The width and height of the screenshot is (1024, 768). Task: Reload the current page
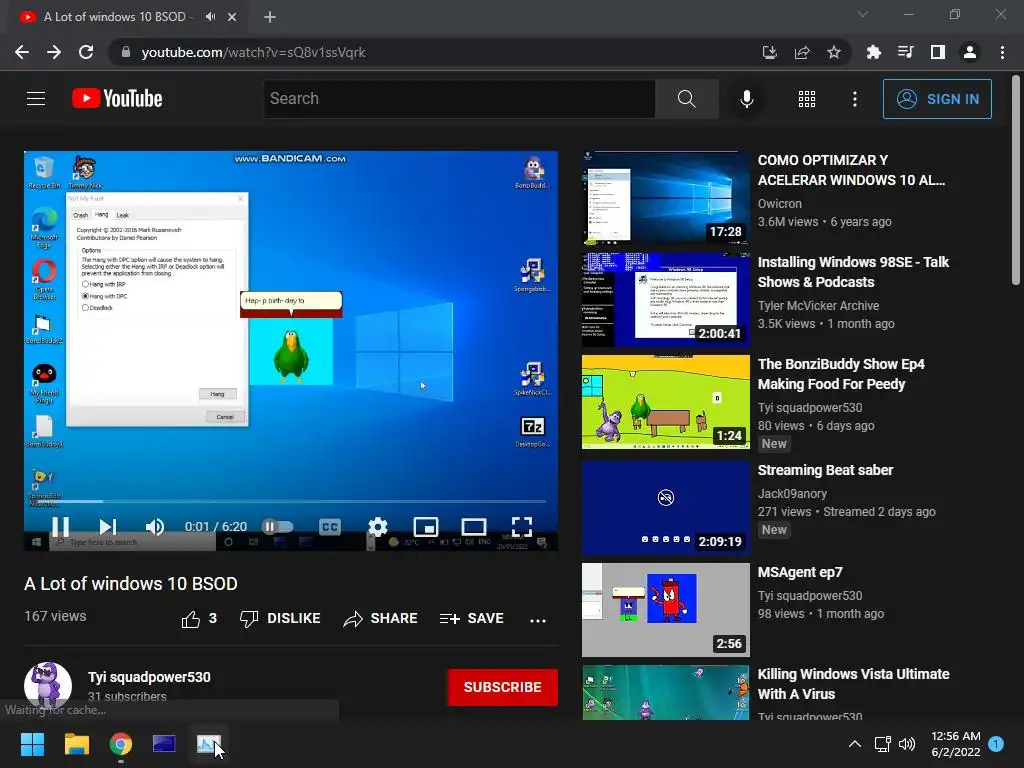86,52
